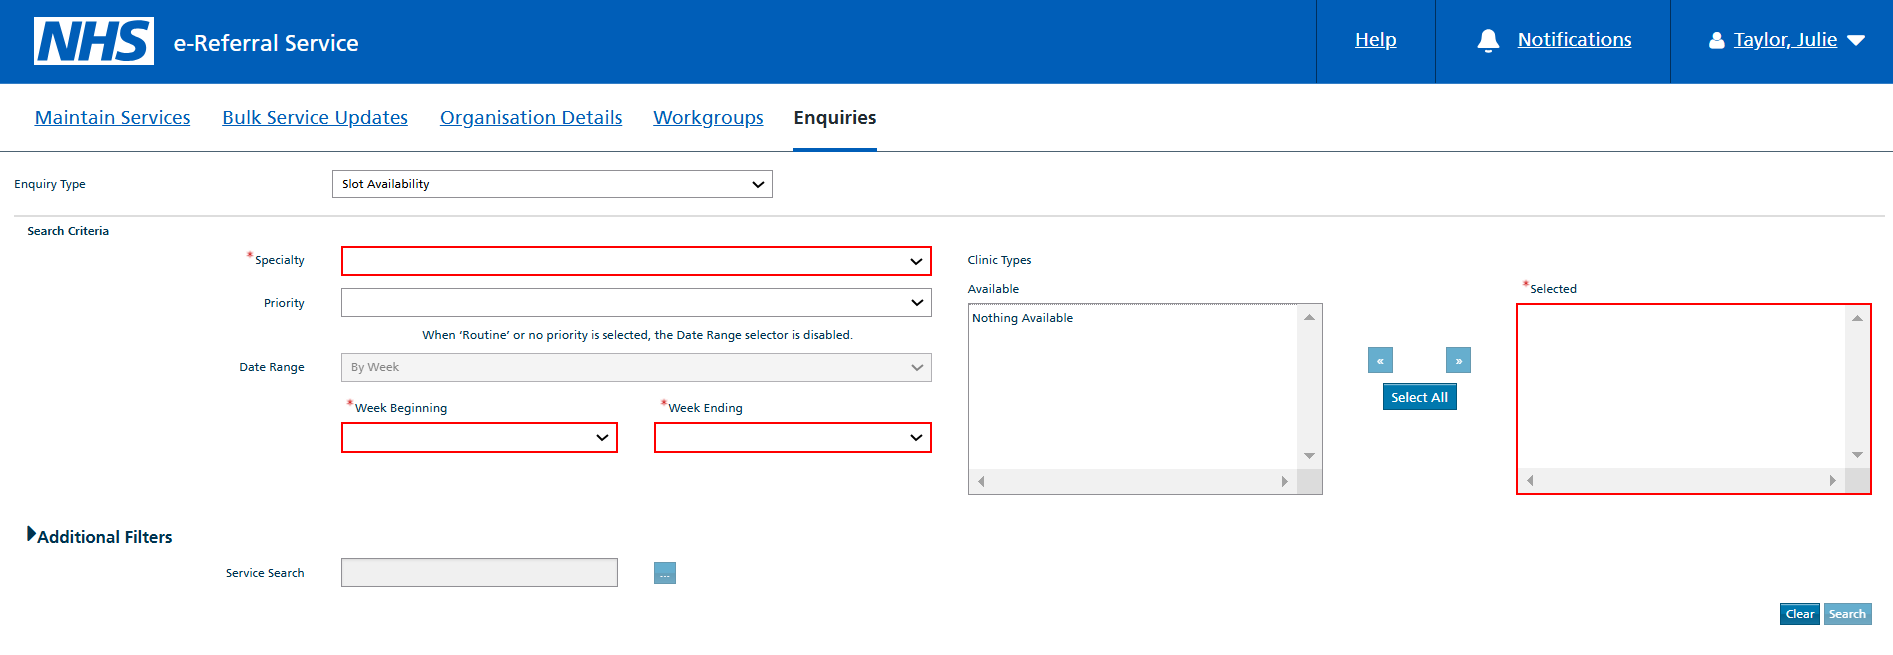
Task: Click the Select All button
Action: coord(1419,397)
